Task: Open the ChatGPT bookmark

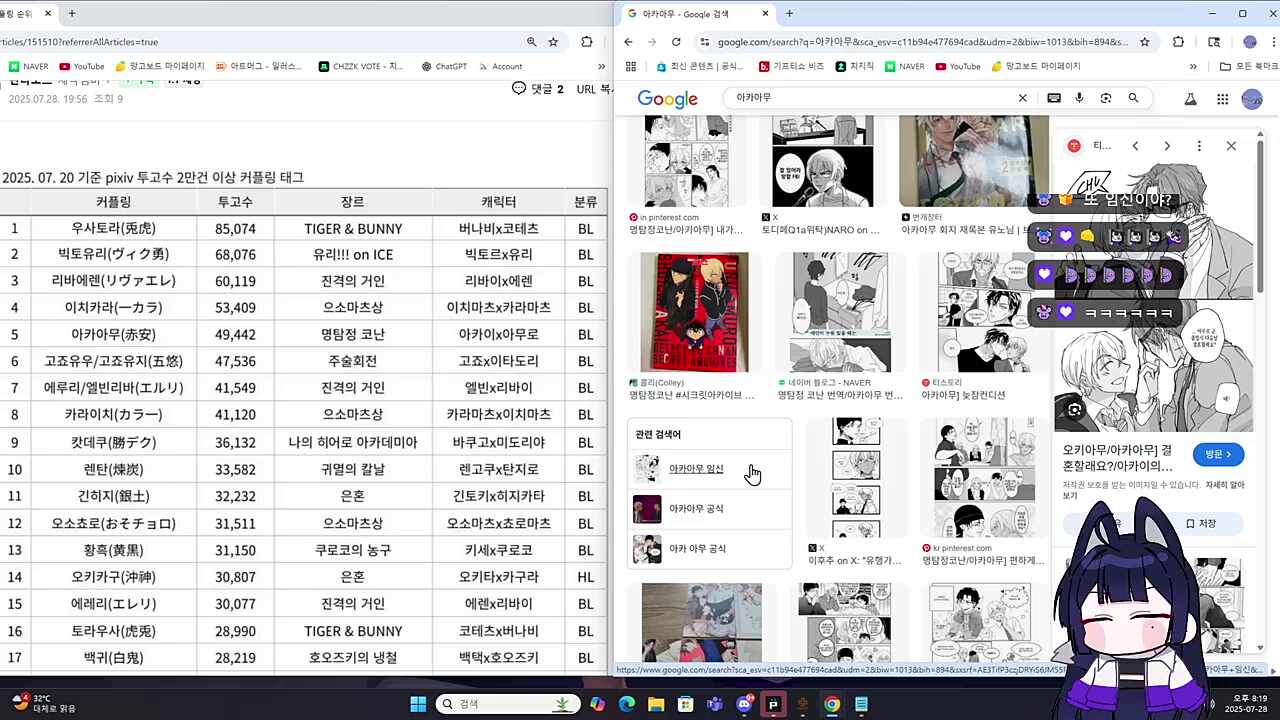Action: [444, 66]
